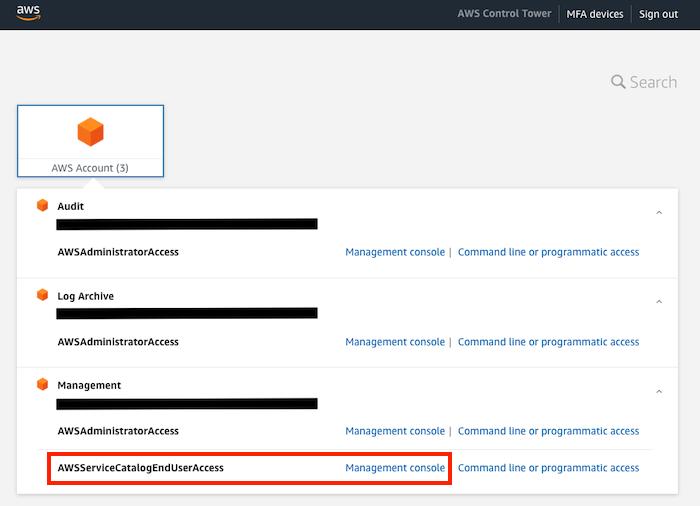Open Management console for Audit AWSAdministratorAccess
The height and width of the screenshot is (506, 700).
coord(395,252)
